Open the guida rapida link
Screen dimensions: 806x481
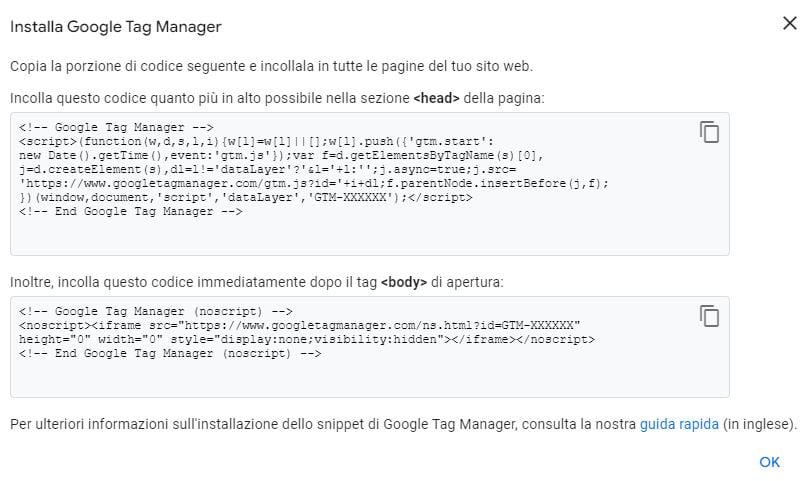(679, 424)
